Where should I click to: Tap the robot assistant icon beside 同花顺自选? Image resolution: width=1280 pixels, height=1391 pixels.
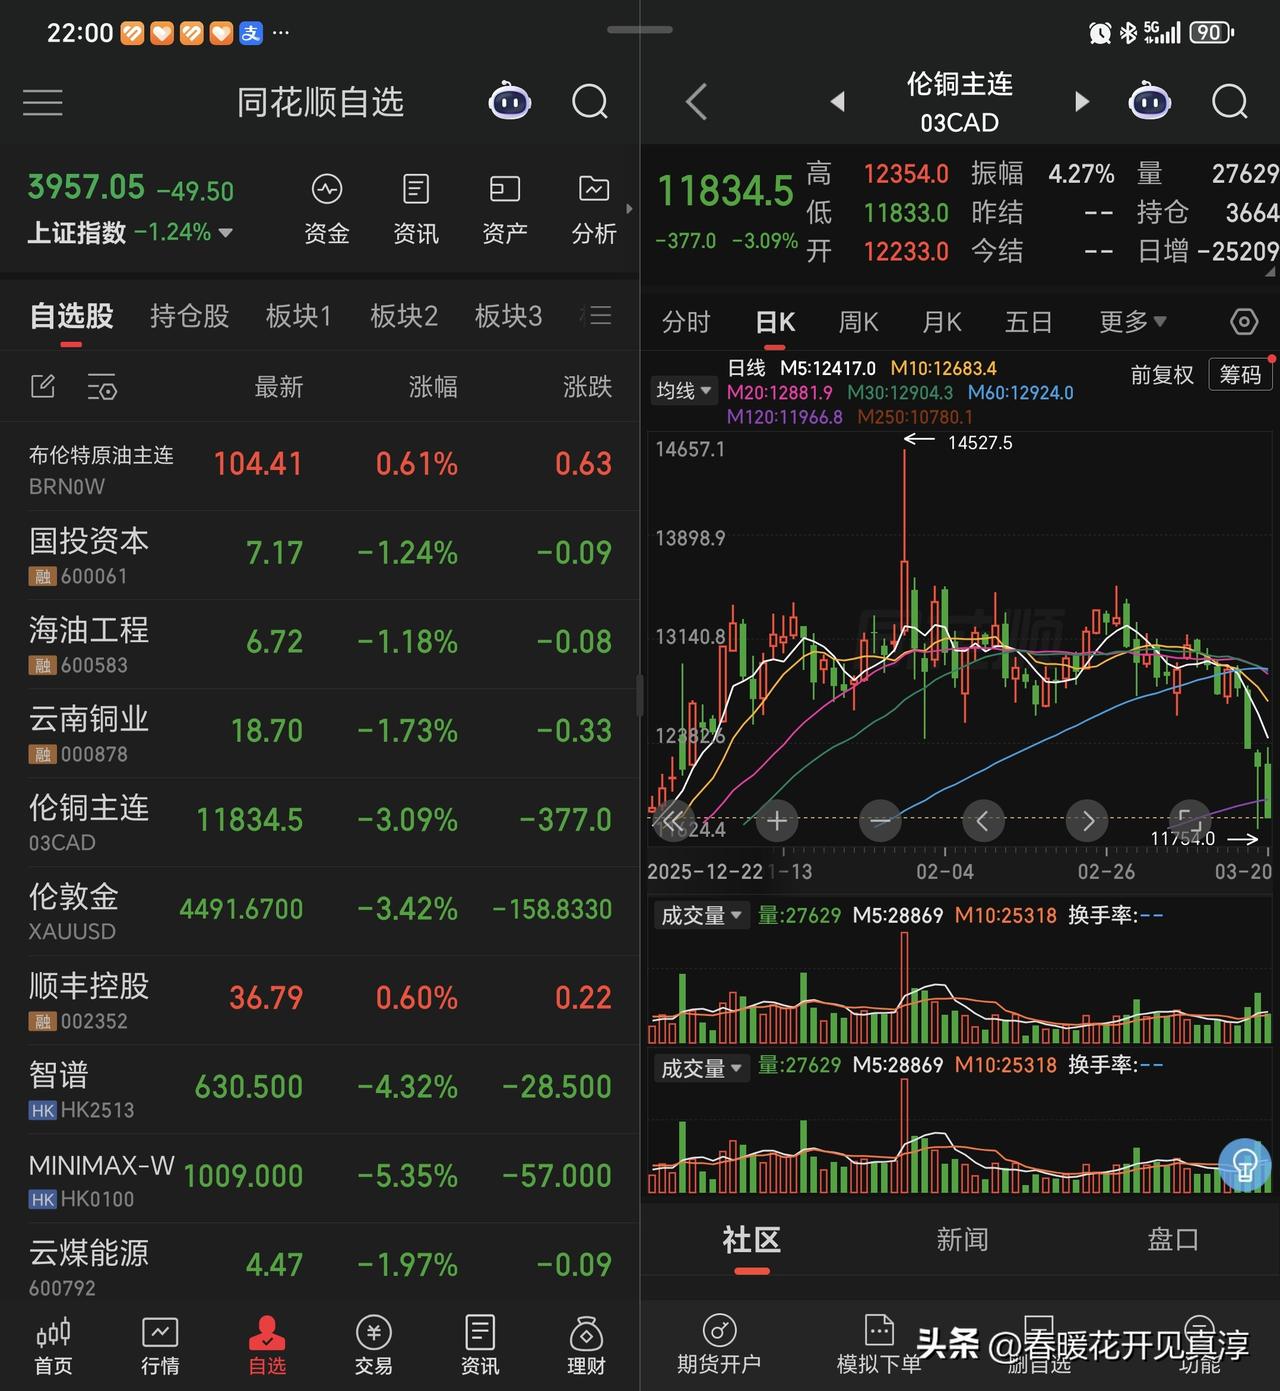coord(509,101)
